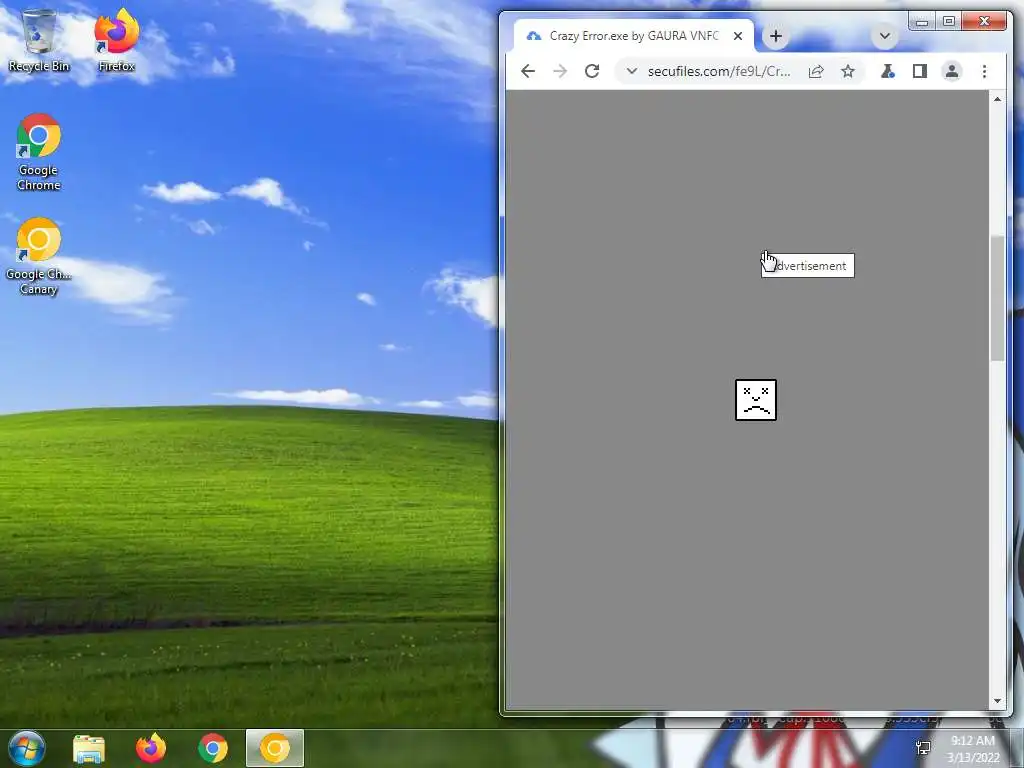The height and width of the screenshot is (768, 1024).
Task: Toggle the browser side panel icon
Action: [x=920, y=71]
